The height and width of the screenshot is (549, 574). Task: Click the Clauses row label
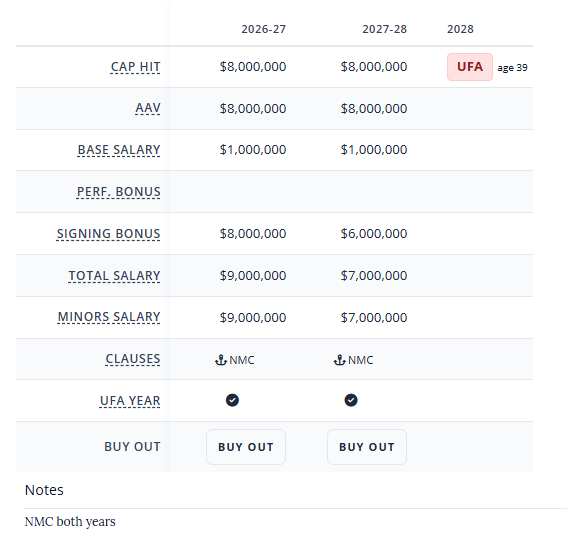(133, 359)
